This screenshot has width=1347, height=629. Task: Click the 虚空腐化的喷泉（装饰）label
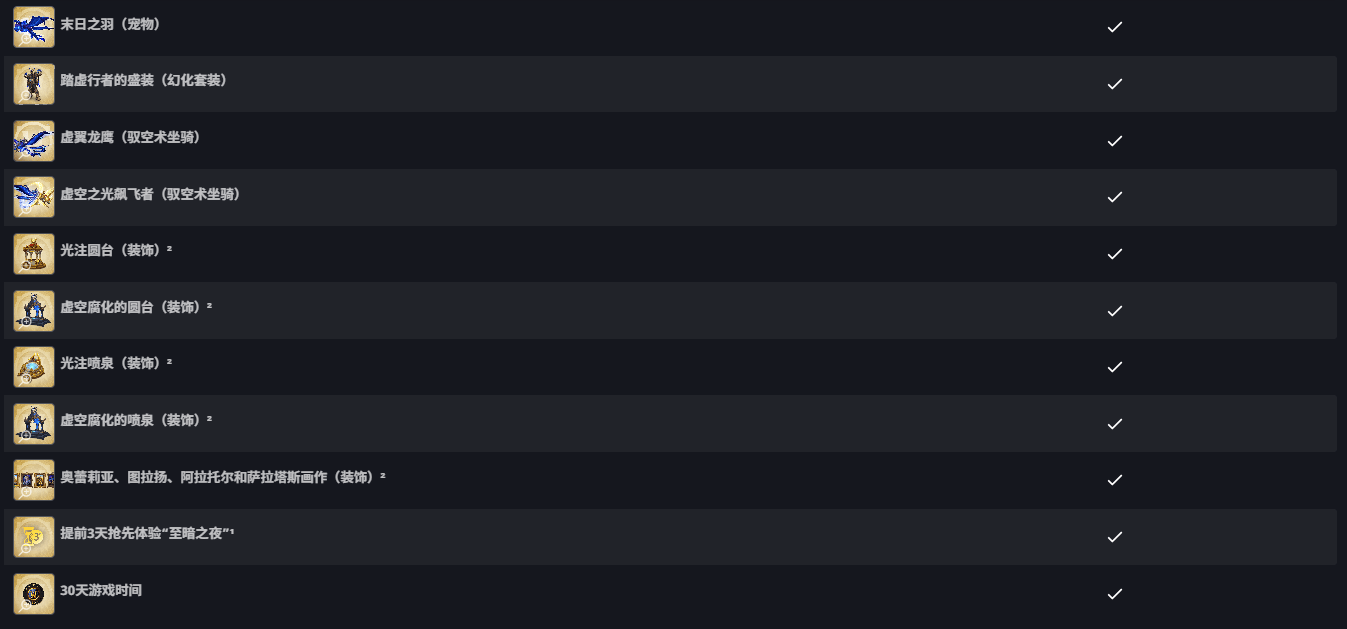[132, 420]
